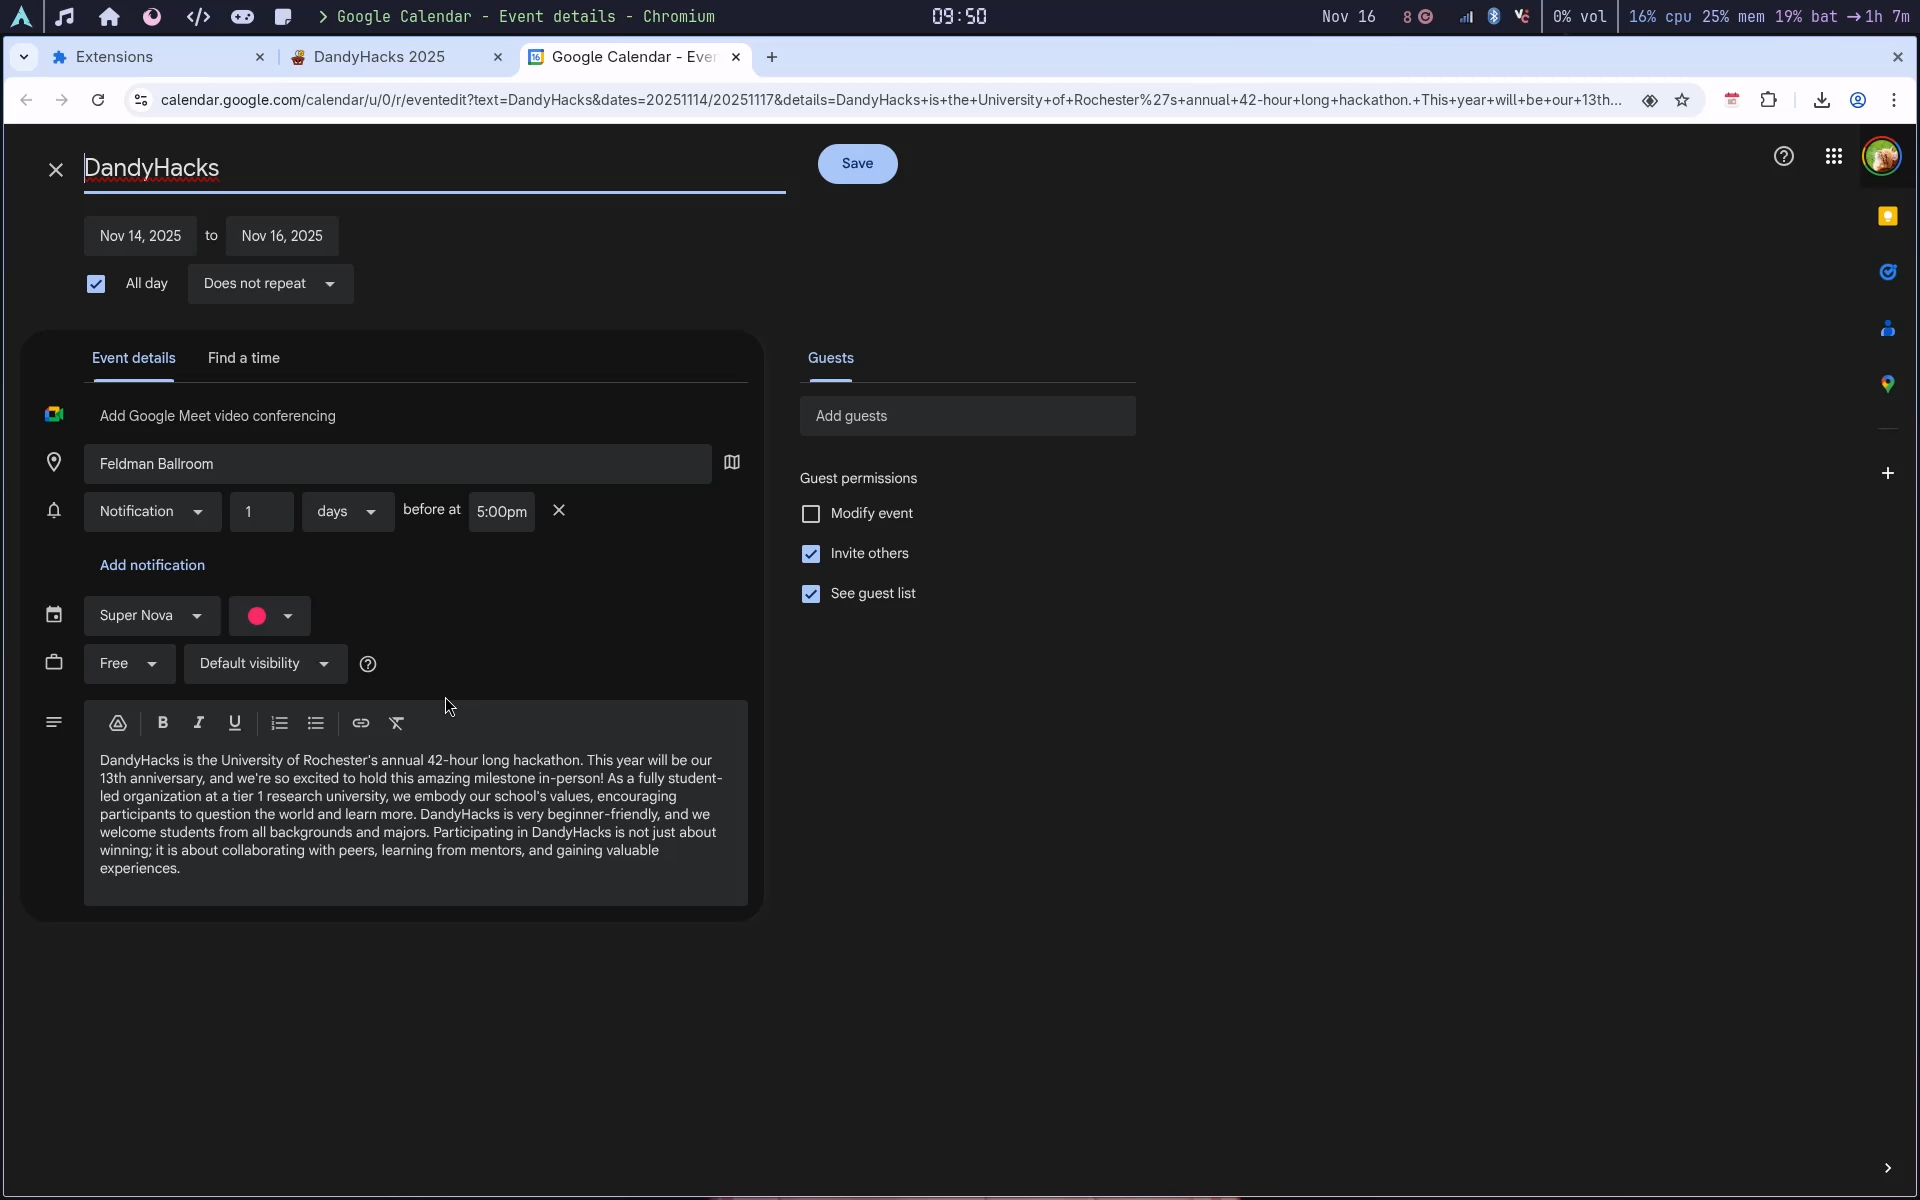Switch to the Find a time tab
Image resolution: width=1920 pixels, height=1200 pixels.
pyautogui.click(x=243, y=358)
